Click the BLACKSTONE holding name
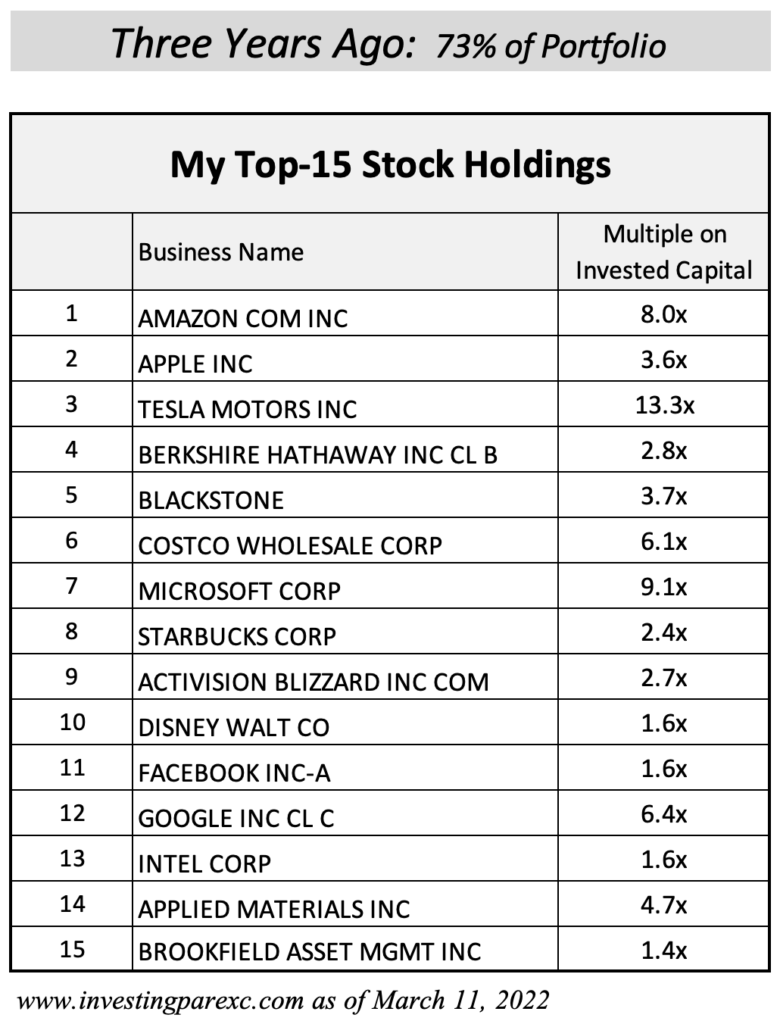Screen dimensions: 780x1024 tap(210, 500)
